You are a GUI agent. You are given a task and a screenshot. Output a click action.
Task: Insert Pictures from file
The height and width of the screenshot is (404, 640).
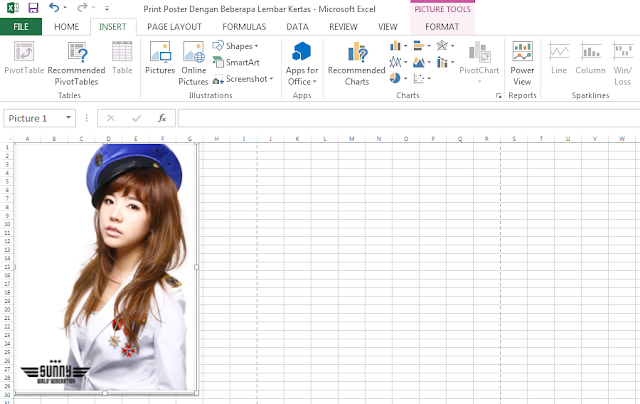[x=160, y=58]
